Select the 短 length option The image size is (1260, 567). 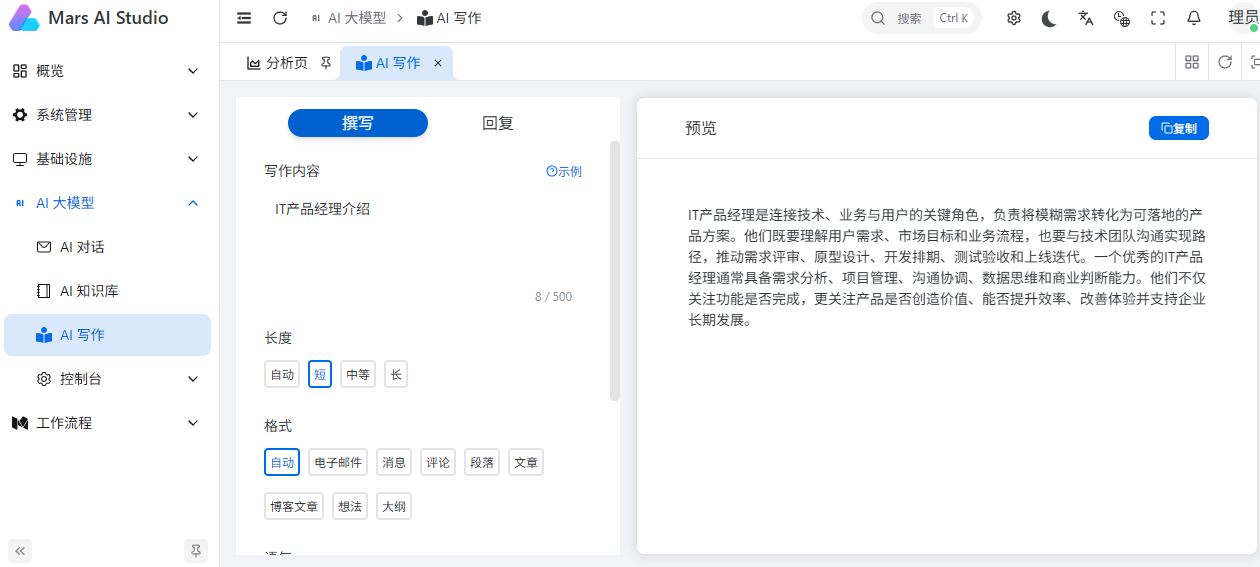pos(320,374)
